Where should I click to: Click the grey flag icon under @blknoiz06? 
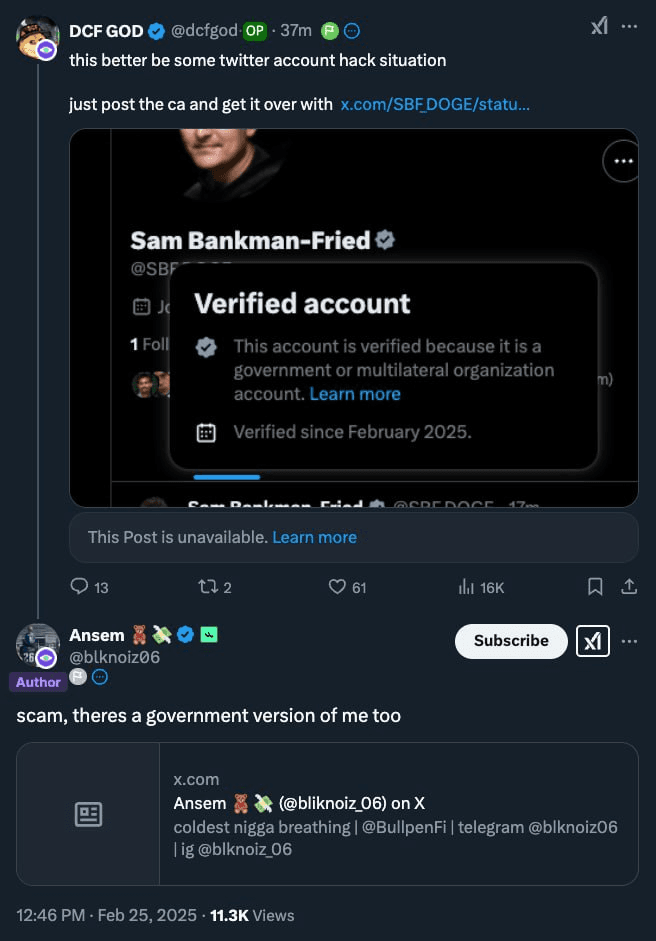[x=78, y=677]
